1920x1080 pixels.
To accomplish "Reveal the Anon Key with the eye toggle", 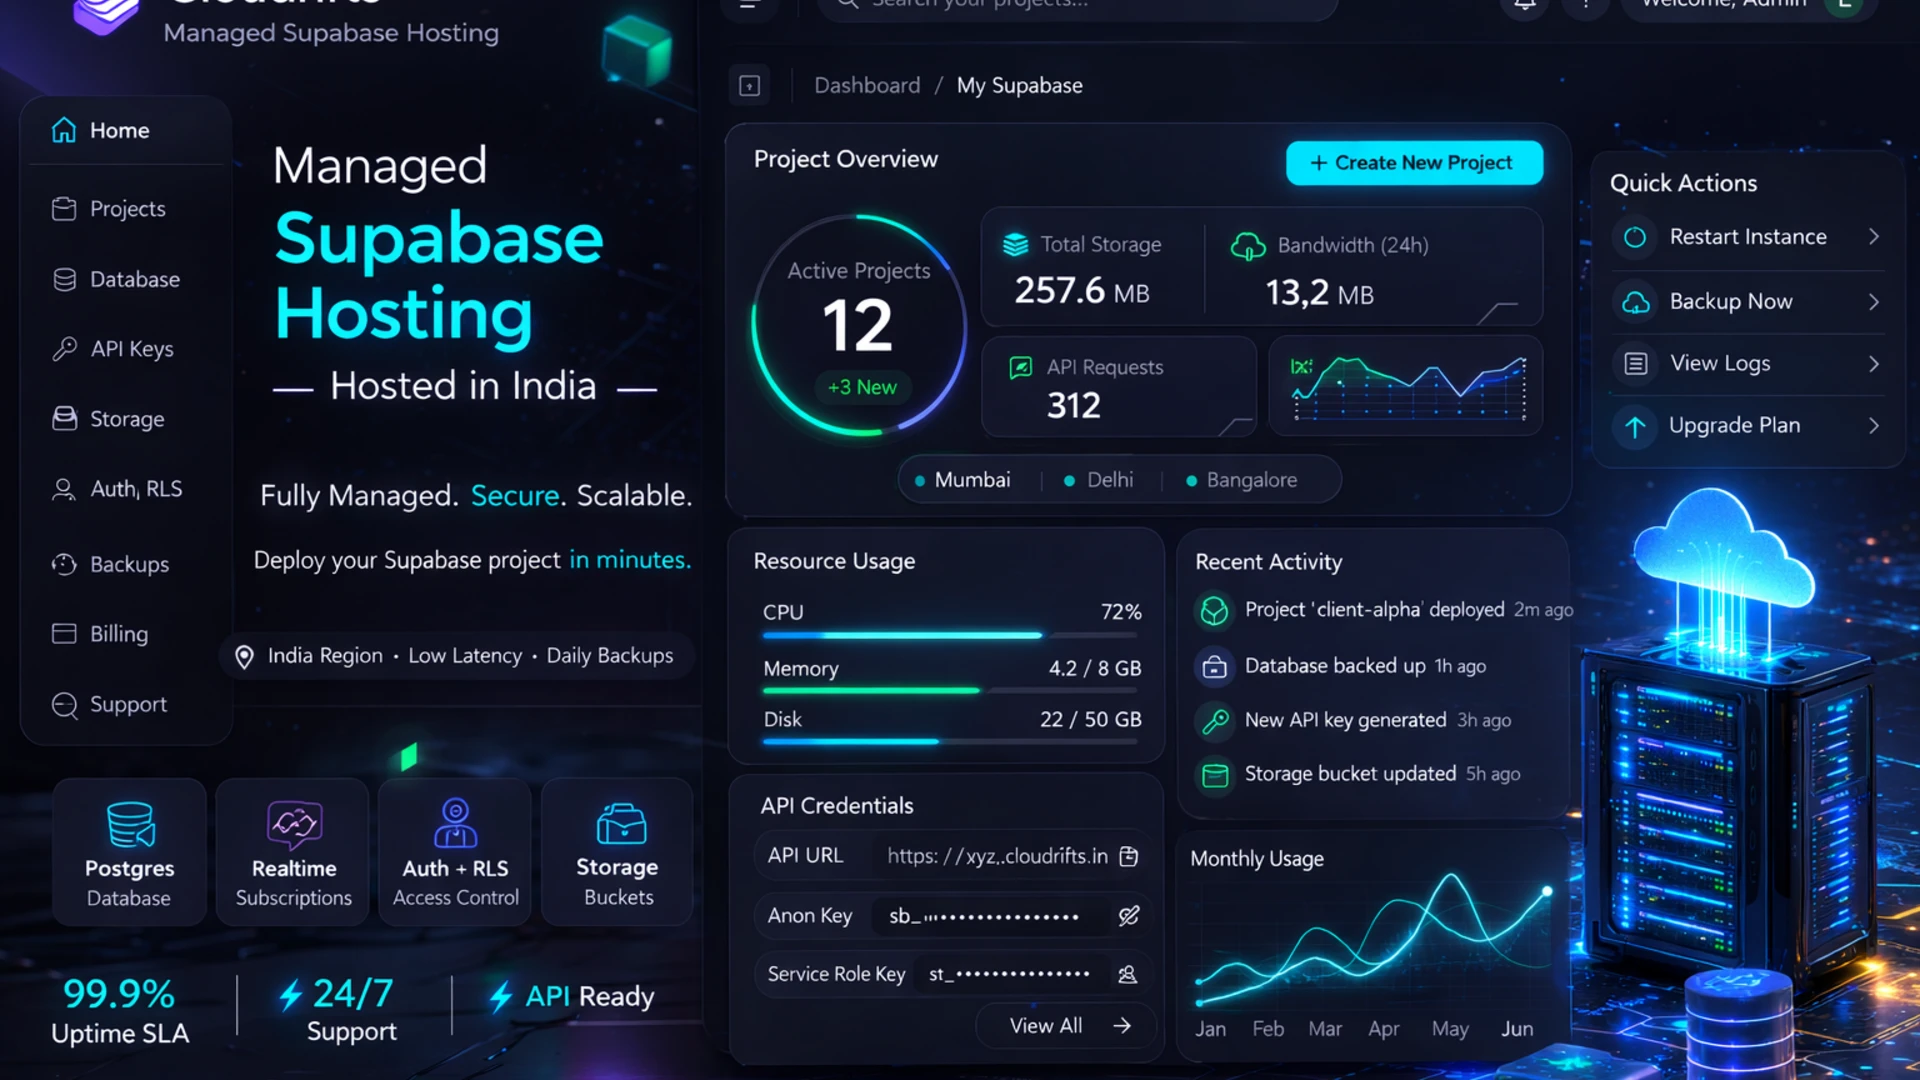I will point(1129,915).
